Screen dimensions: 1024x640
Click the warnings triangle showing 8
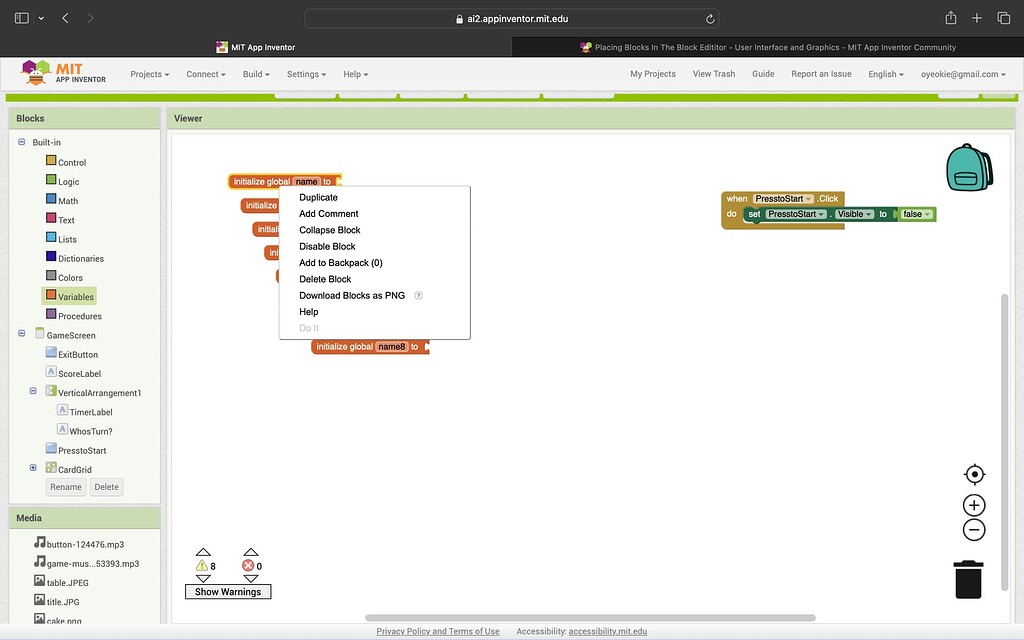(204, 564)
